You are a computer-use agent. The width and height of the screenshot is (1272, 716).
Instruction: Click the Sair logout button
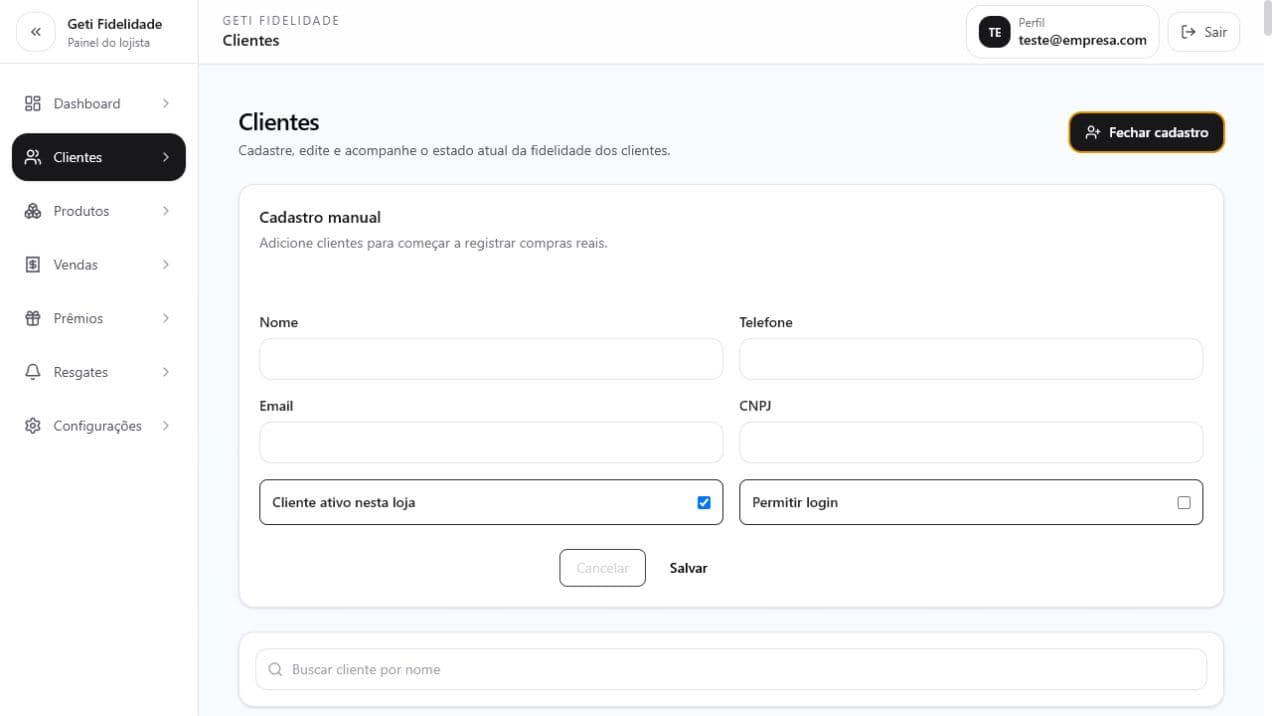click(x=1204, y=32)
